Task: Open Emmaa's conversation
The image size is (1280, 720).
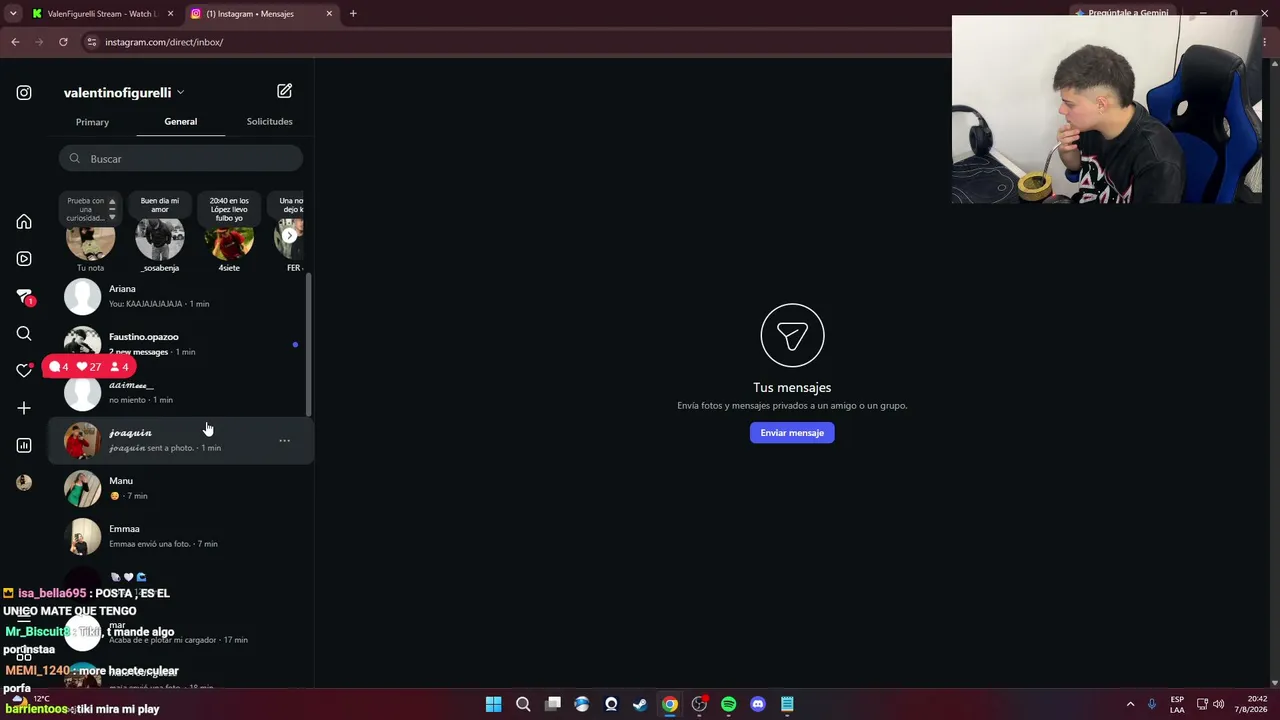Action: [180, 537]
